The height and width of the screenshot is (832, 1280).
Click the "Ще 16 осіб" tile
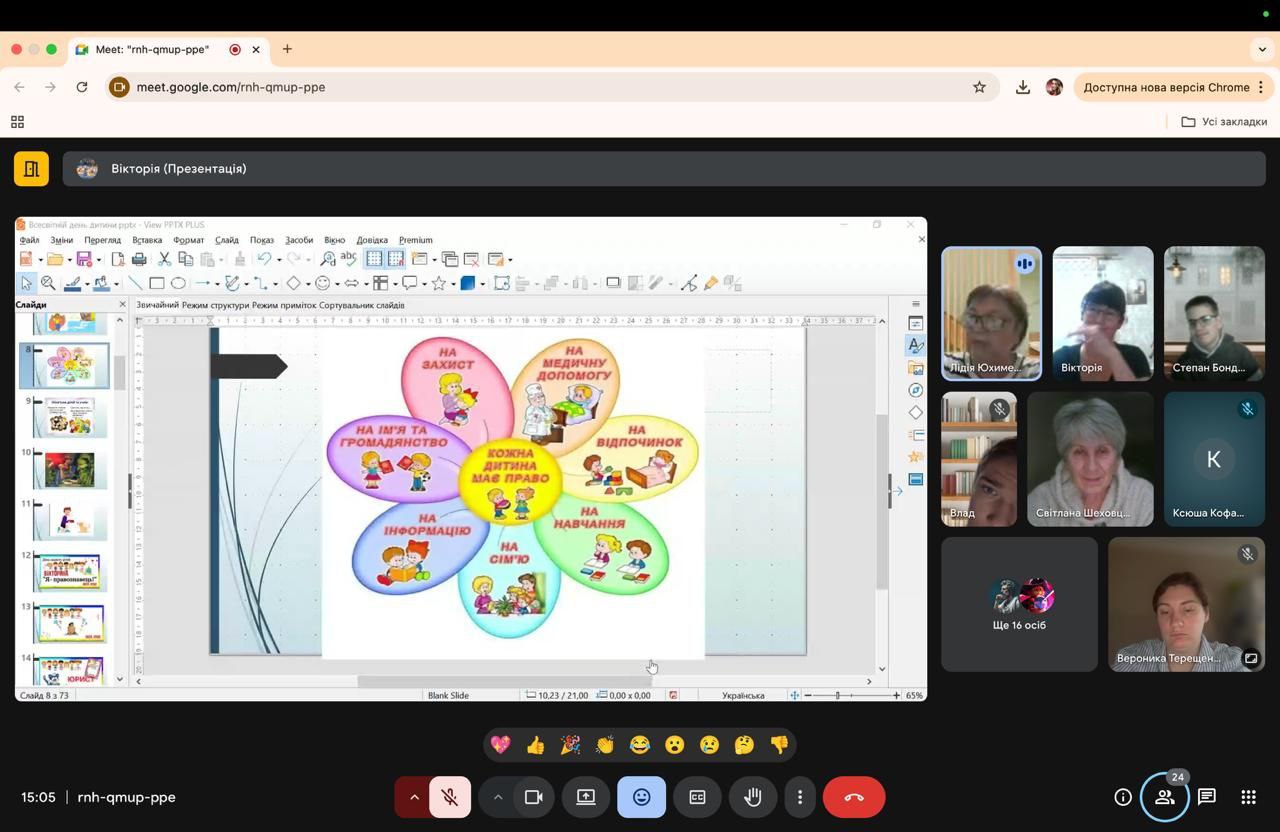[1019, 604]
